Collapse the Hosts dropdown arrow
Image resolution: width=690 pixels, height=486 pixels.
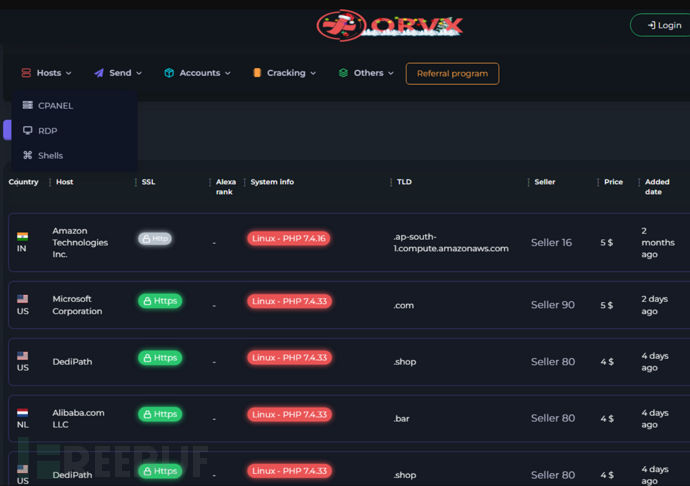pos(69,73)
